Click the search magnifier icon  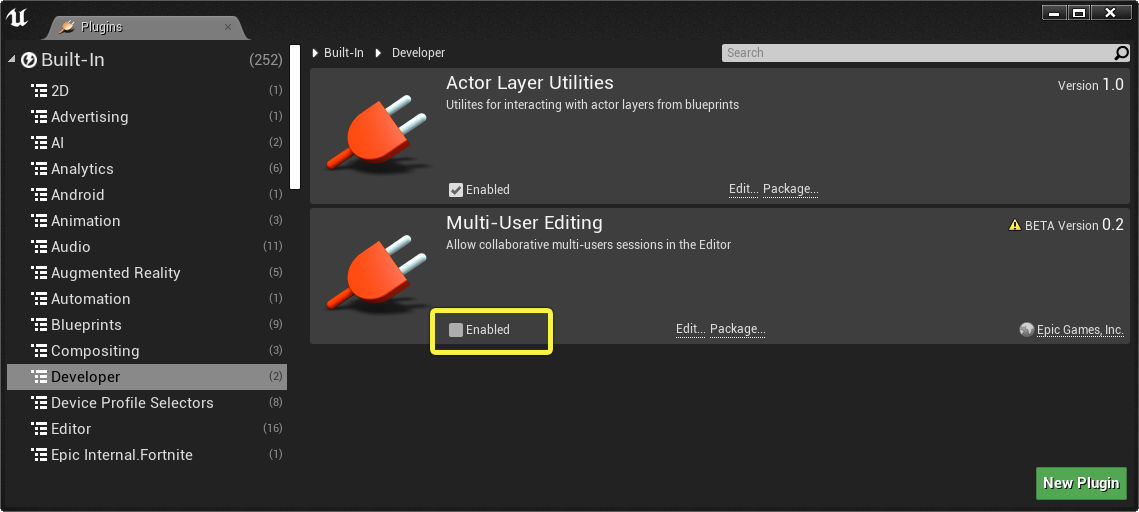click(1122, 53)
